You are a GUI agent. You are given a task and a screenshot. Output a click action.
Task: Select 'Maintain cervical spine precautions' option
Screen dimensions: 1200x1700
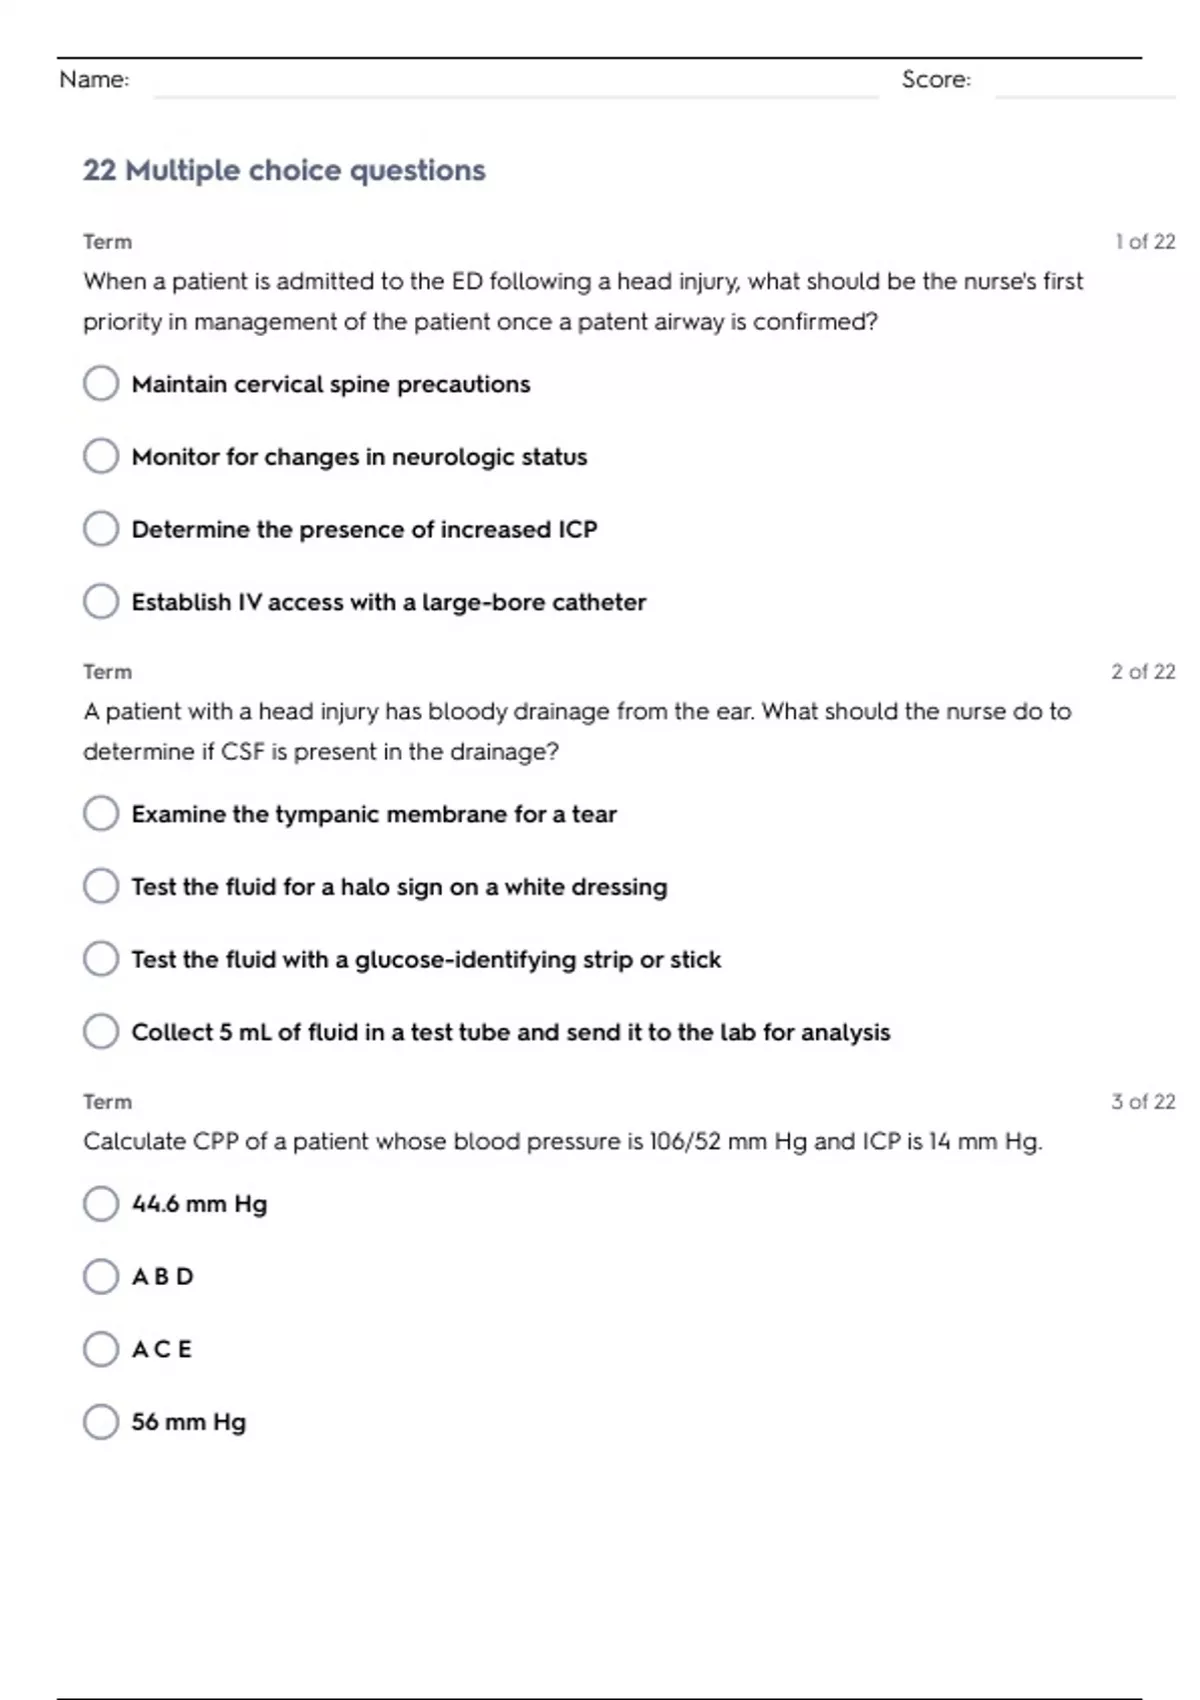tap(101, 383)
